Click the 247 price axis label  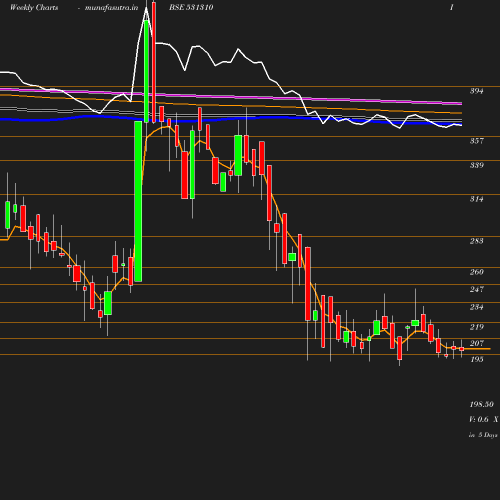pyautogui.click(x=476, y=289)
